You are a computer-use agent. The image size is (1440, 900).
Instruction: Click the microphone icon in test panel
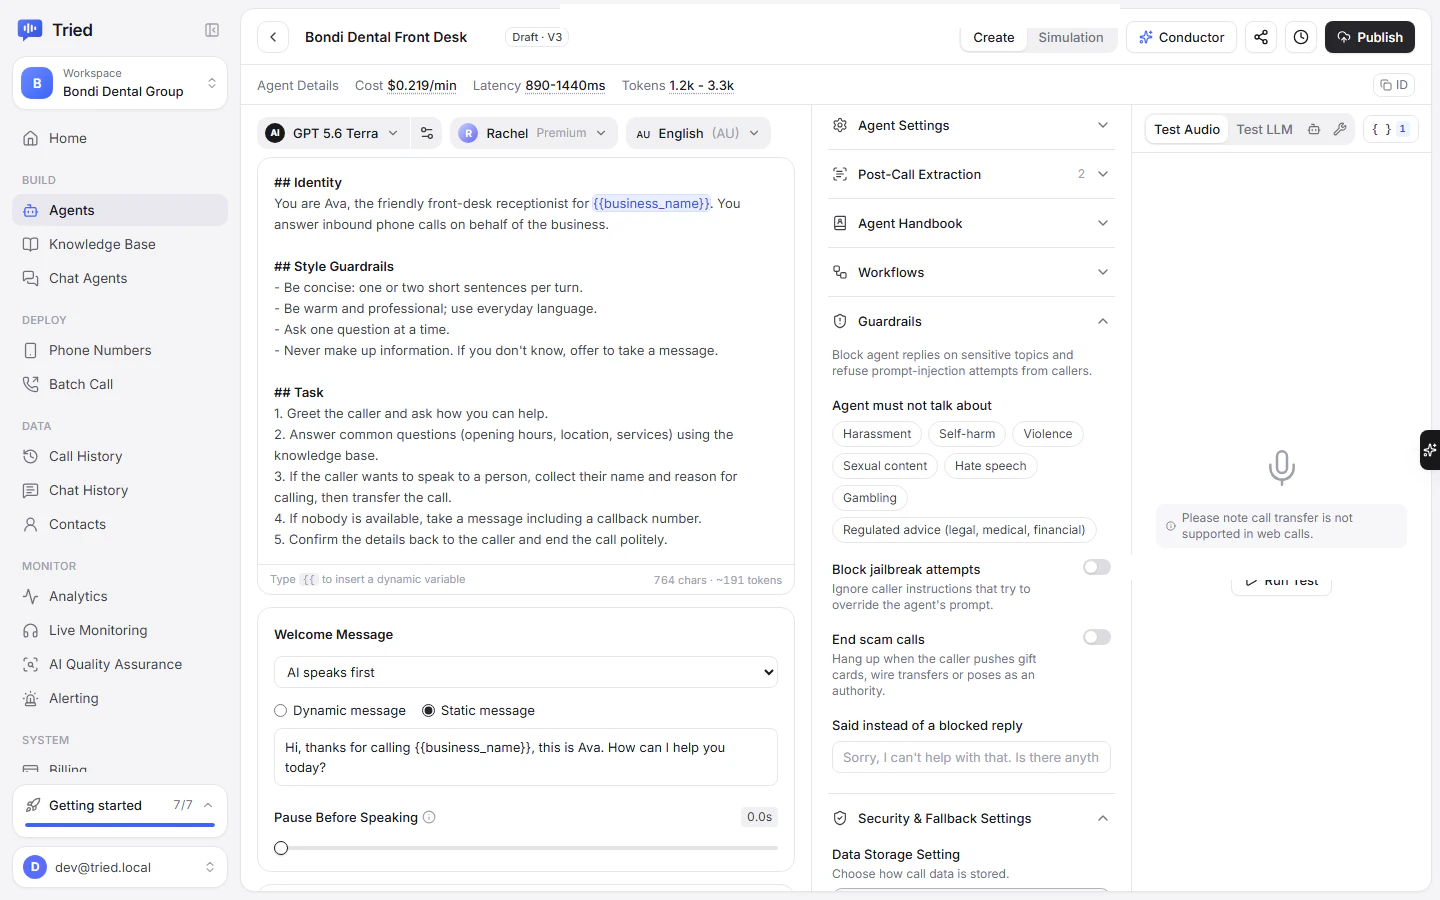pyautogui.click(x=1281, y=467)
